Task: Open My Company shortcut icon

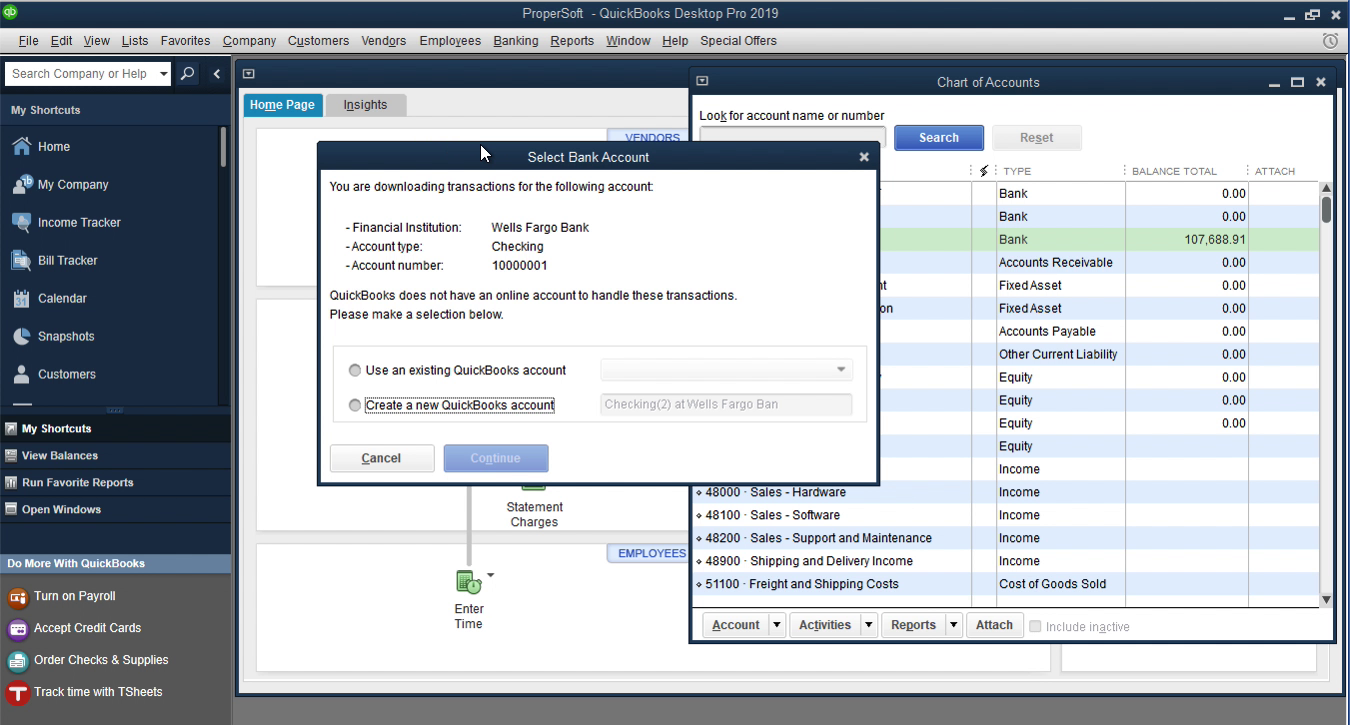Action: tap(21, 184)
